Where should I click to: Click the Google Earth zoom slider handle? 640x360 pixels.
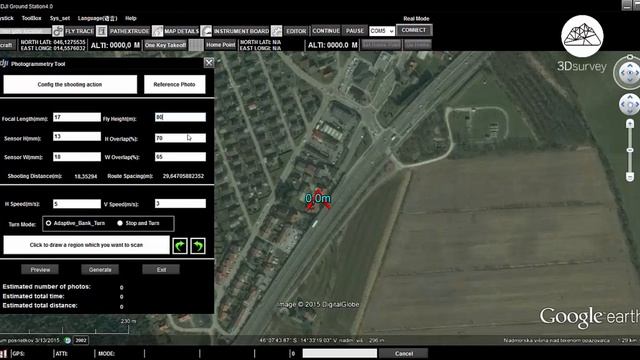[630, 150]
